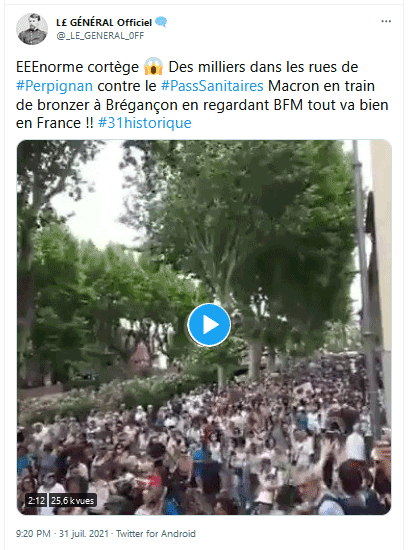
Task: Open LE GÉNÉRAL Officiel's profile avatar
Action: 32,29
